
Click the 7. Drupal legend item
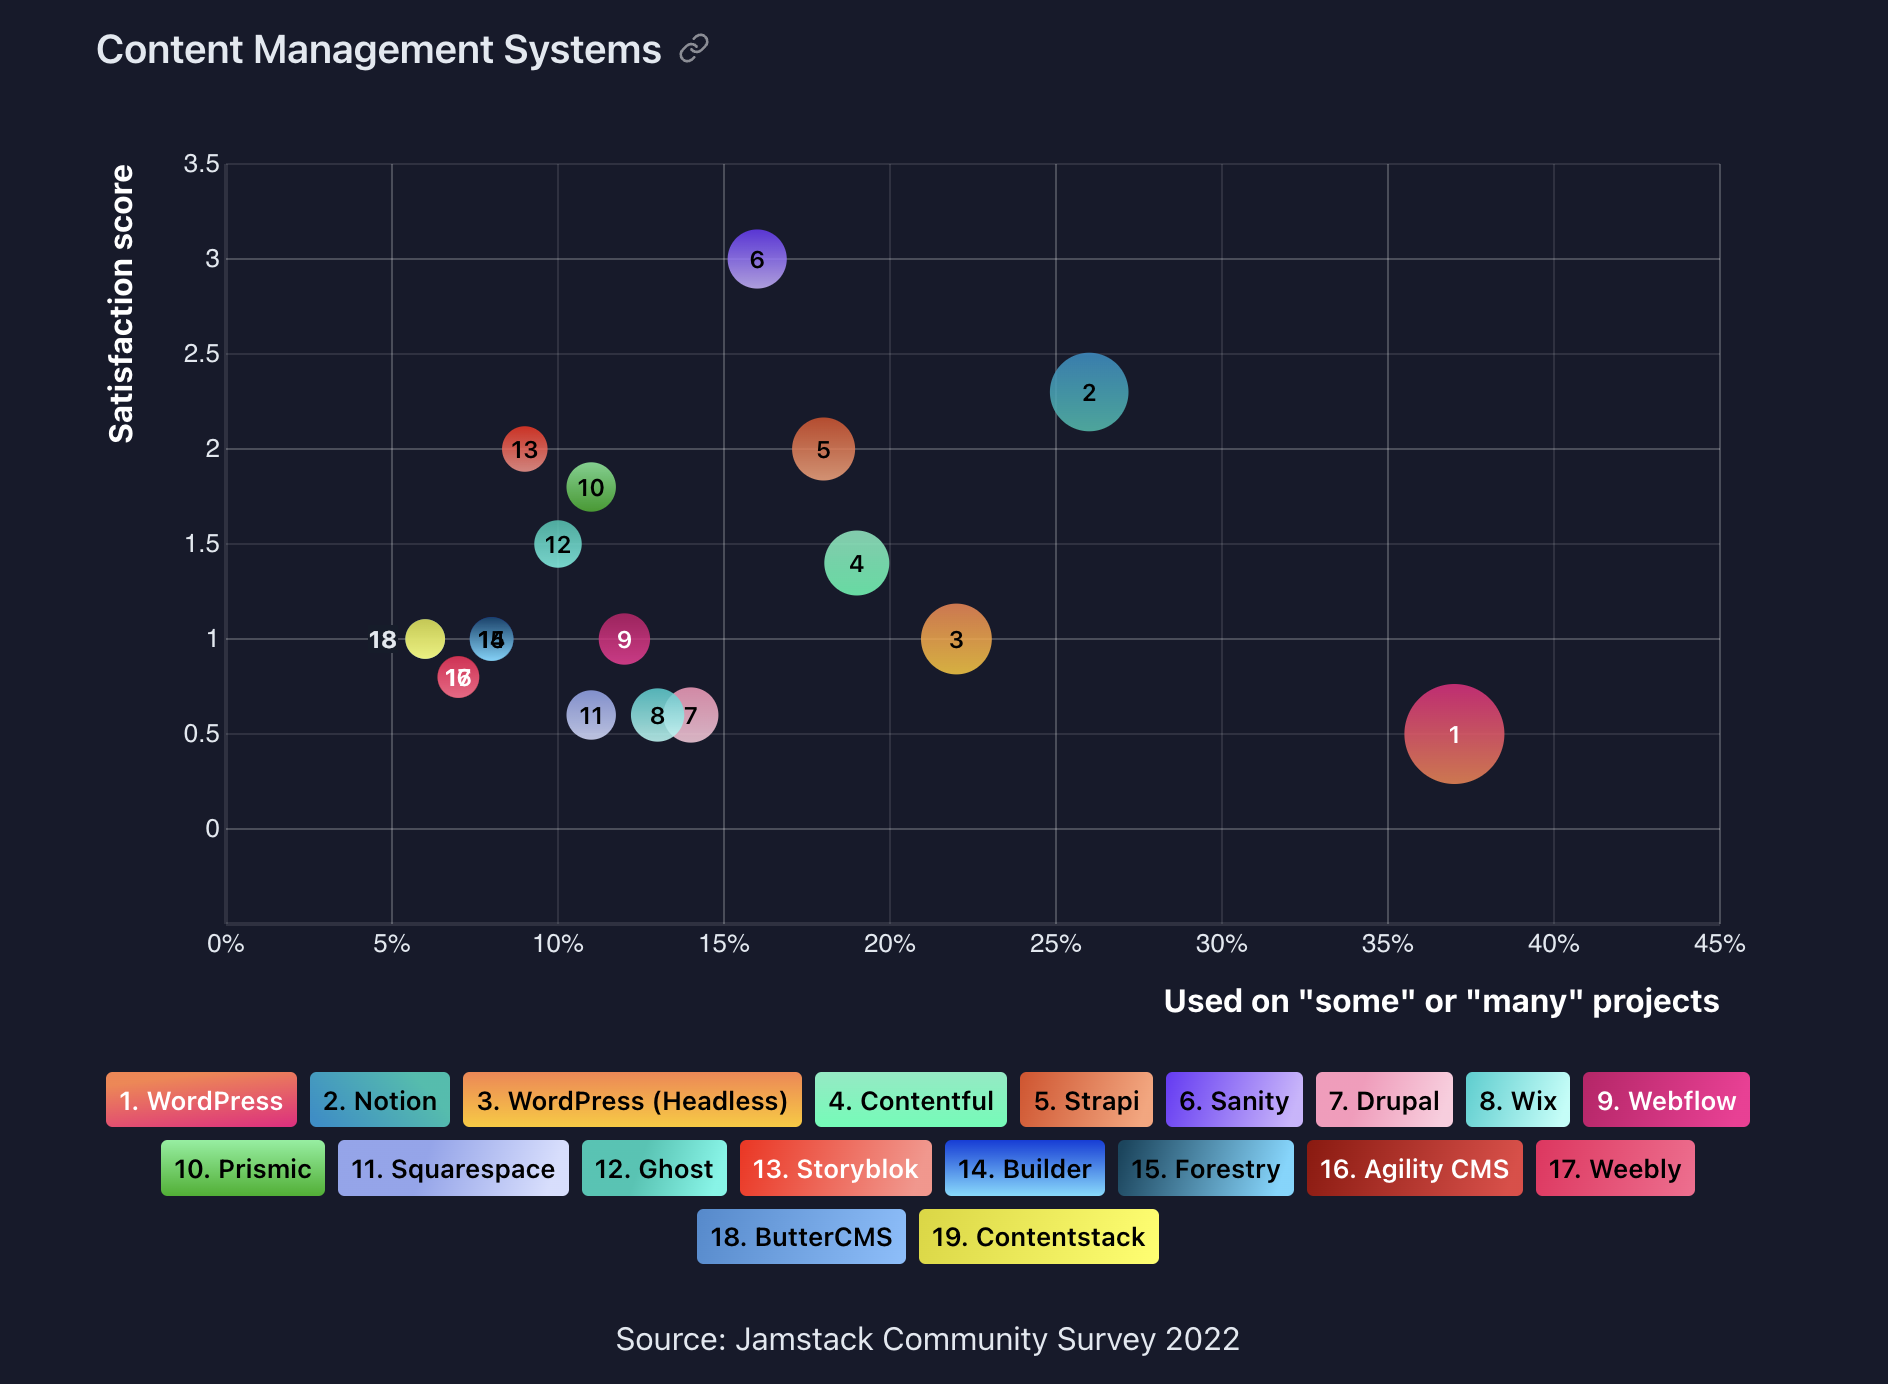(x=1384, y=1100)
